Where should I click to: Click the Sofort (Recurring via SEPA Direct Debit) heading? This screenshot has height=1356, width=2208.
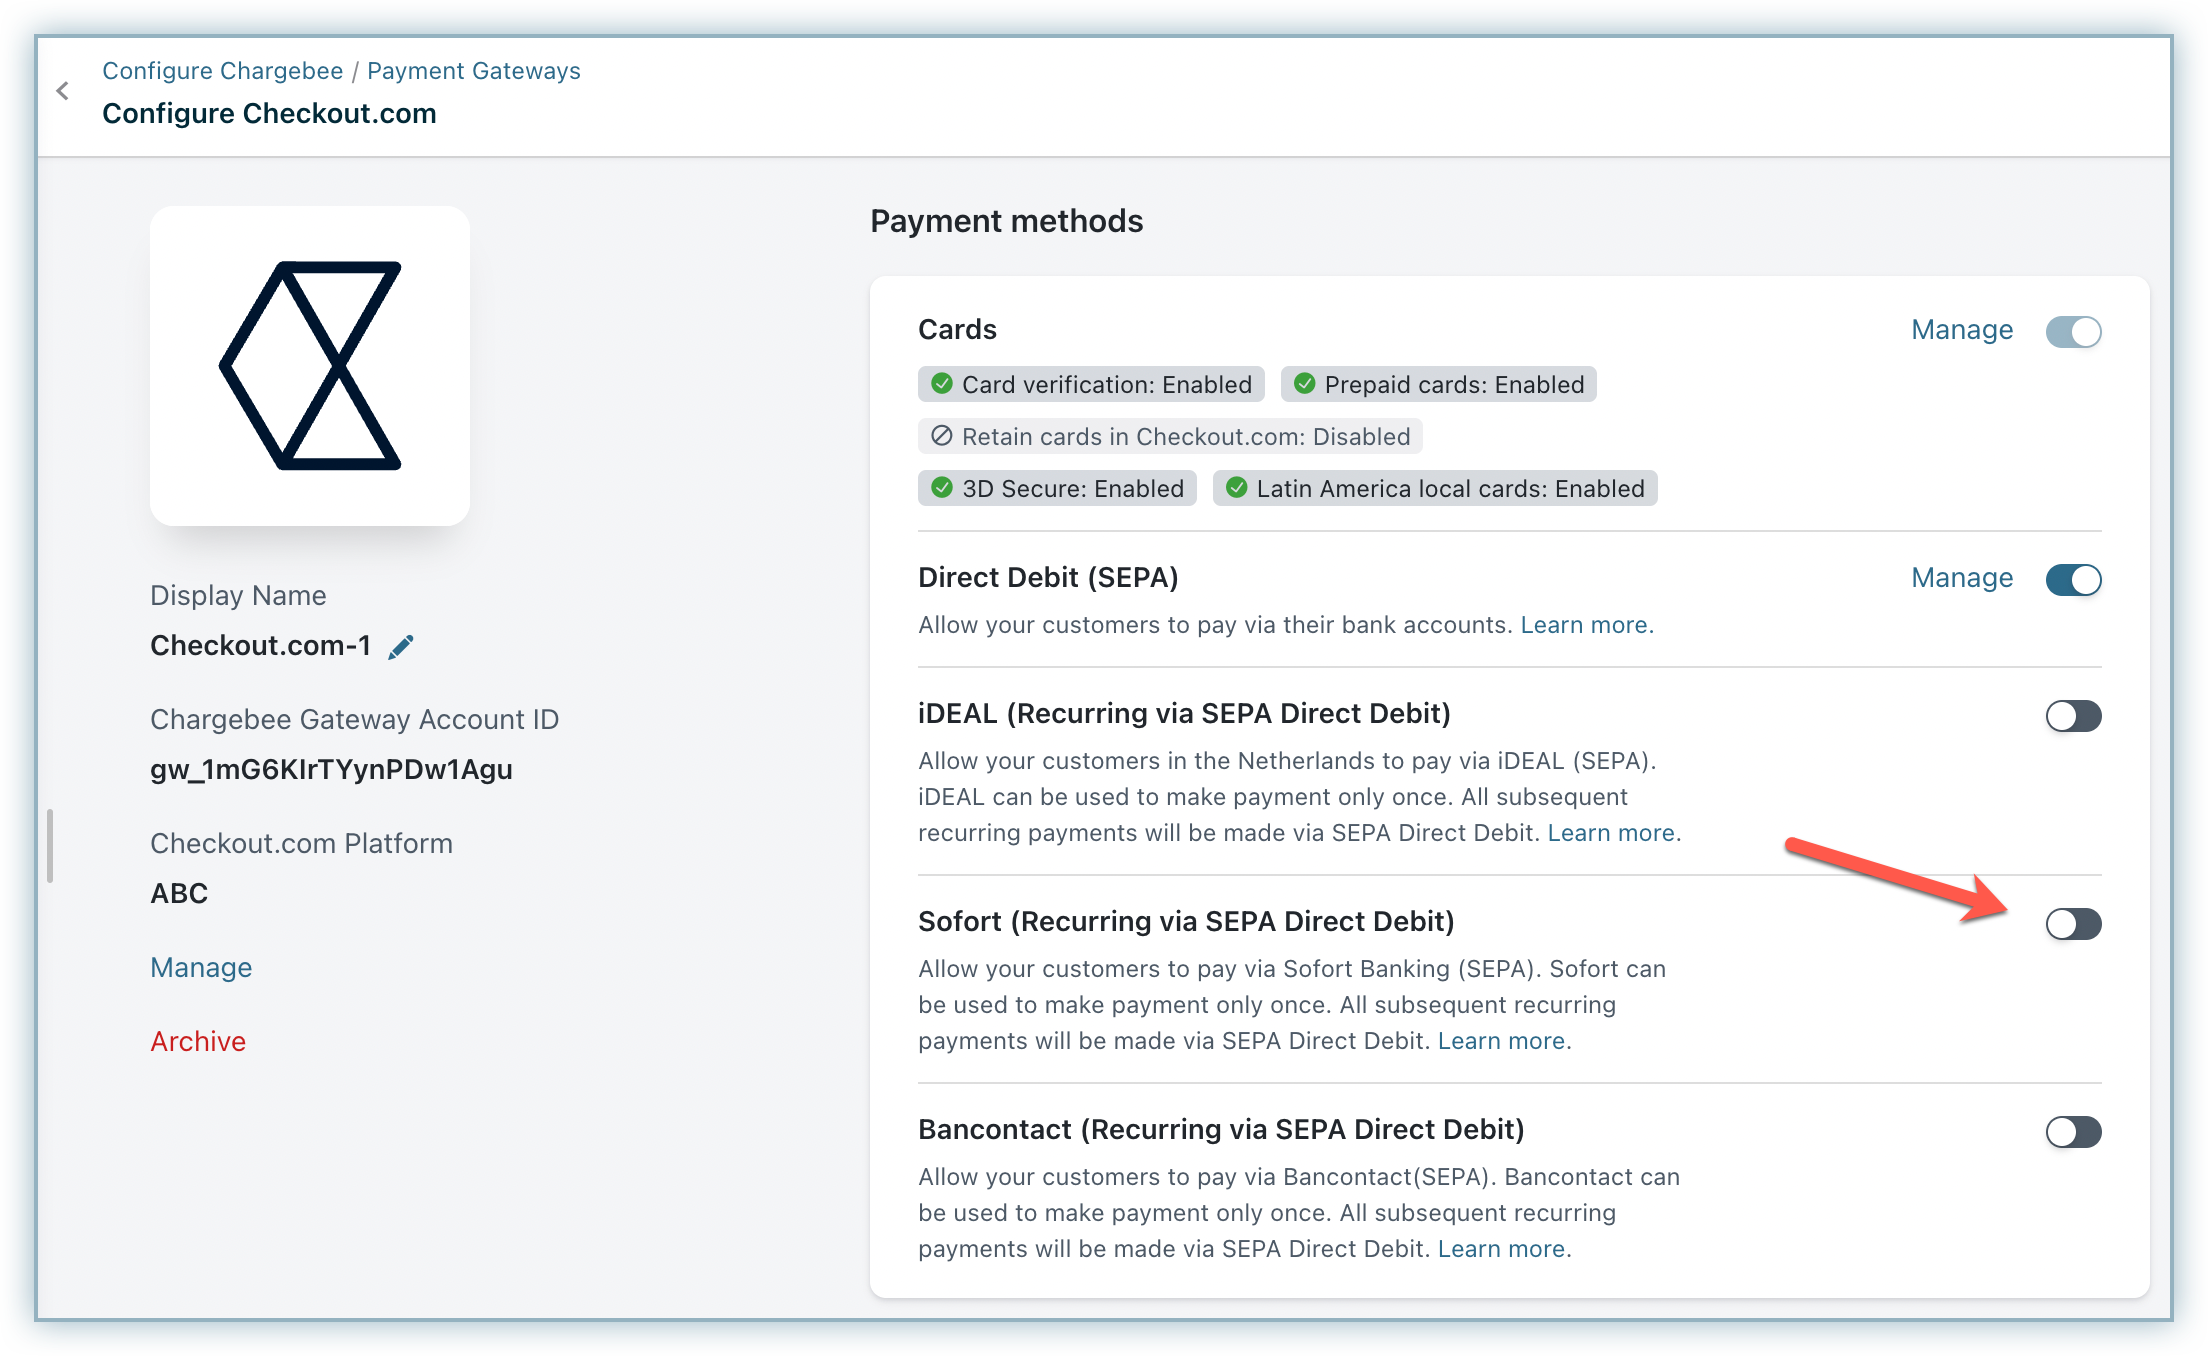1186,922
